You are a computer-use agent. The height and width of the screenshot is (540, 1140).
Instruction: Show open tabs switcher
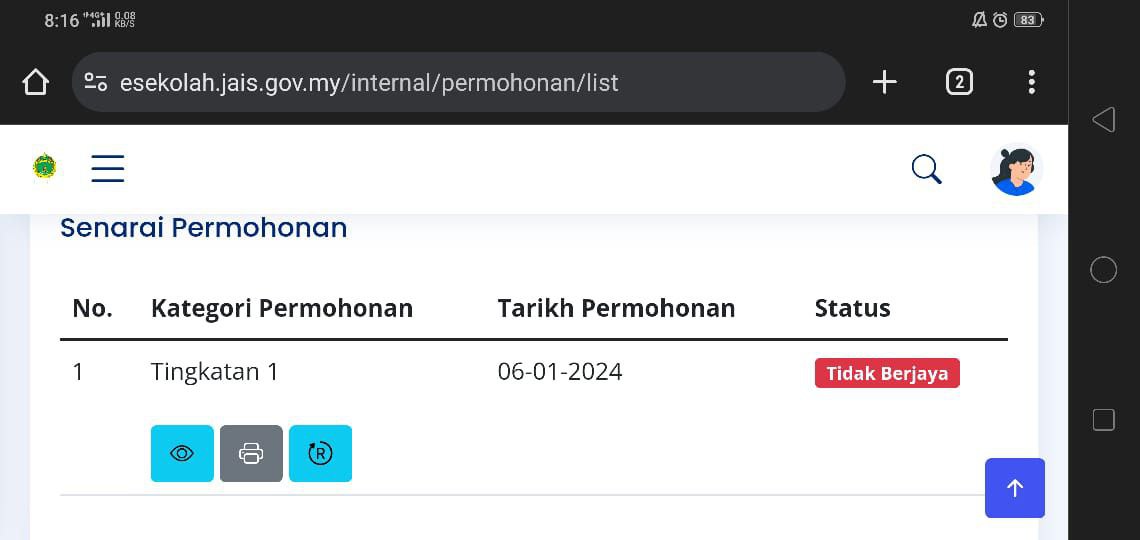click(x=959, y=82)
